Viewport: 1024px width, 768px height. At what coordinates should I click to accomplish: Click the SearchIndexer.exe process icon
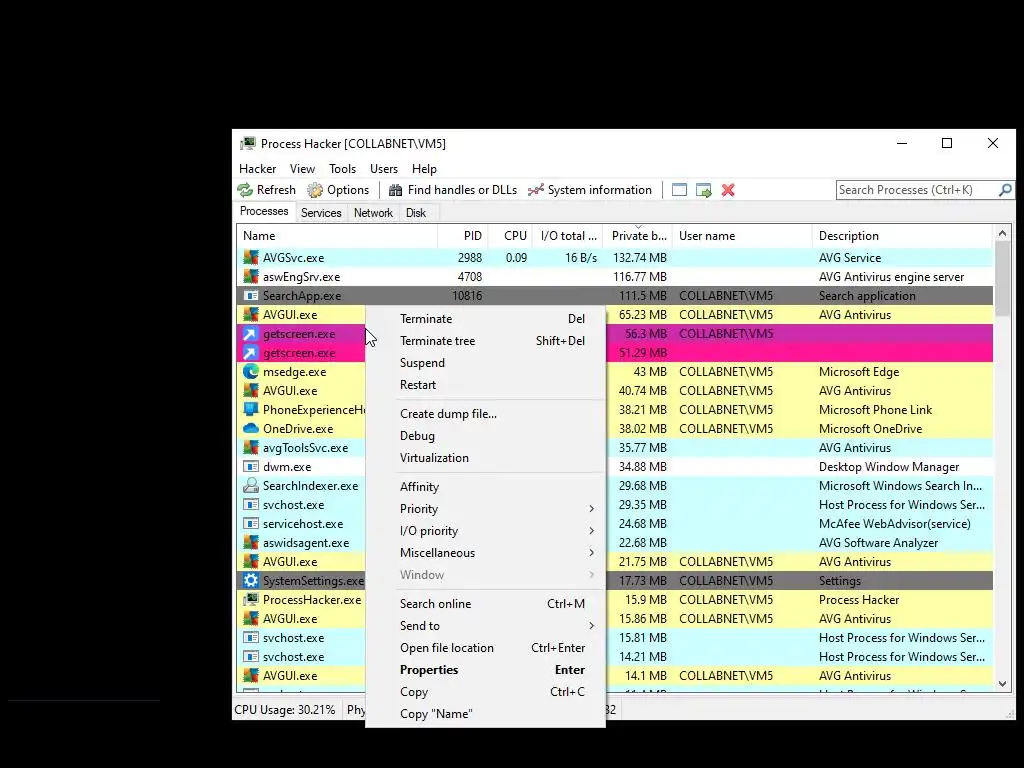251,485
